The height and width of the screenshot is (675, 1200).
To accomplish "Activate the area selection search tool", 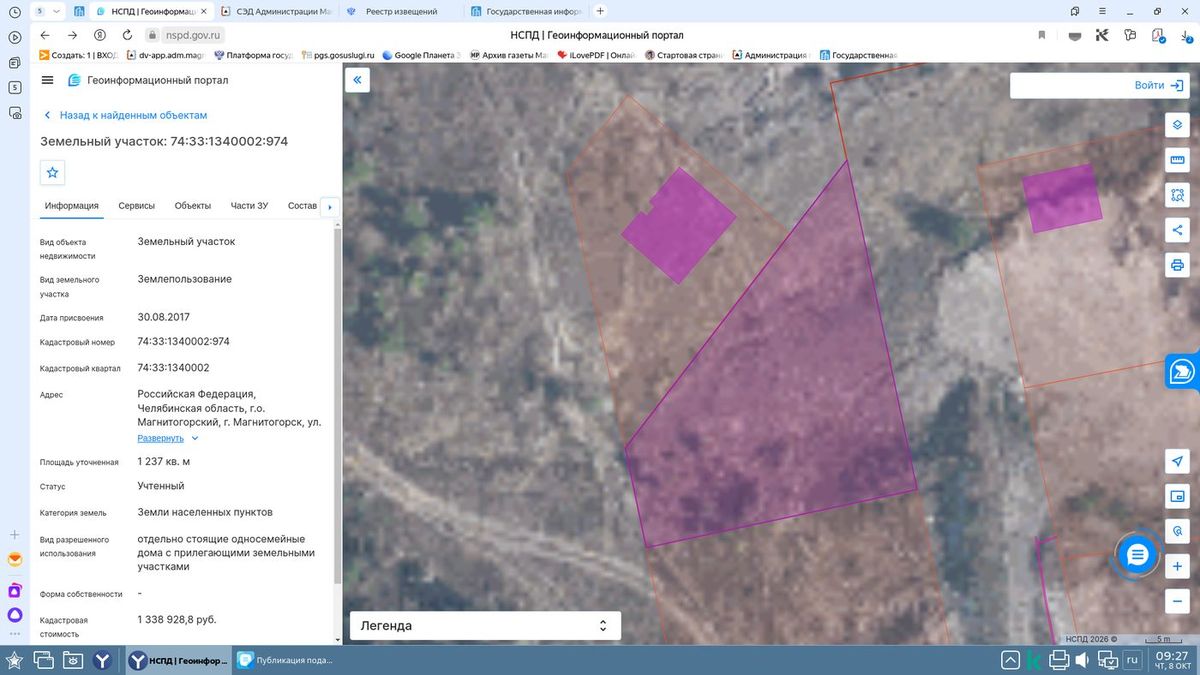I will click(x=1177, y=195).
